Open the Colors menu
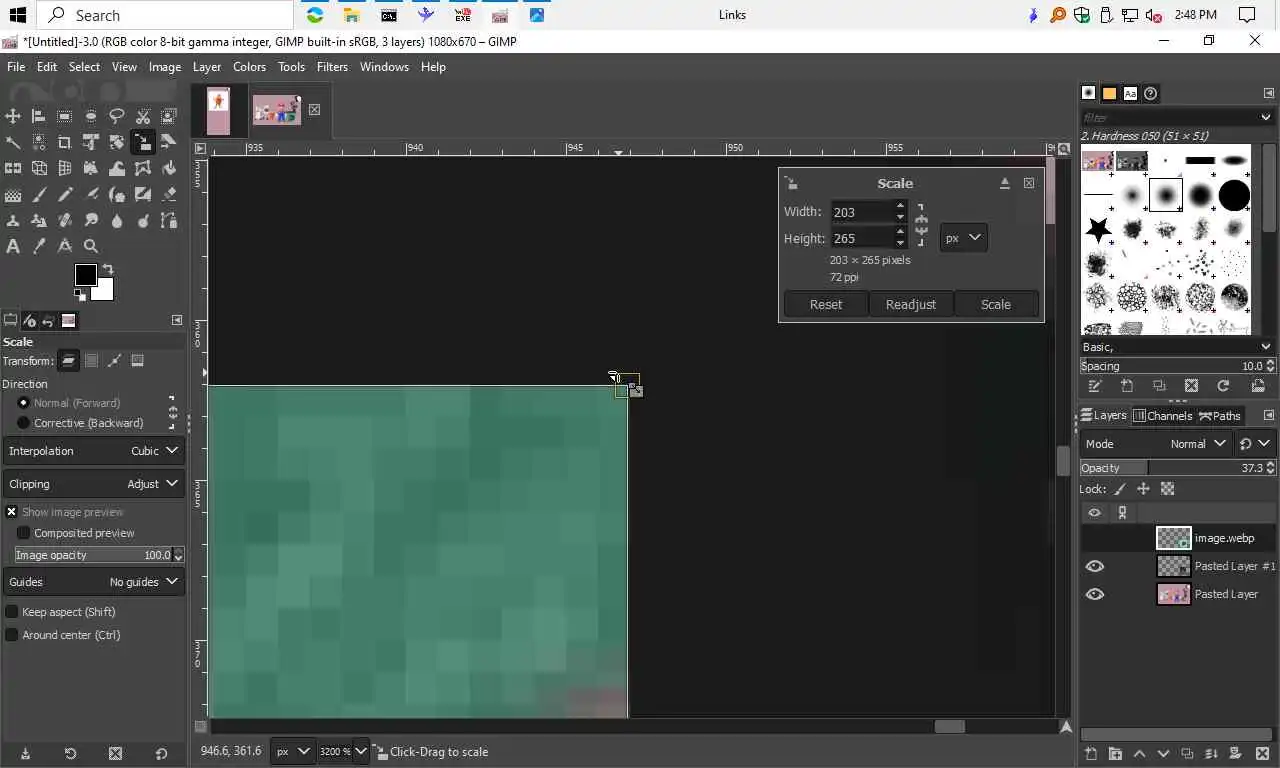The width and height of the screenshot is (1280, 768). [249, 67]
